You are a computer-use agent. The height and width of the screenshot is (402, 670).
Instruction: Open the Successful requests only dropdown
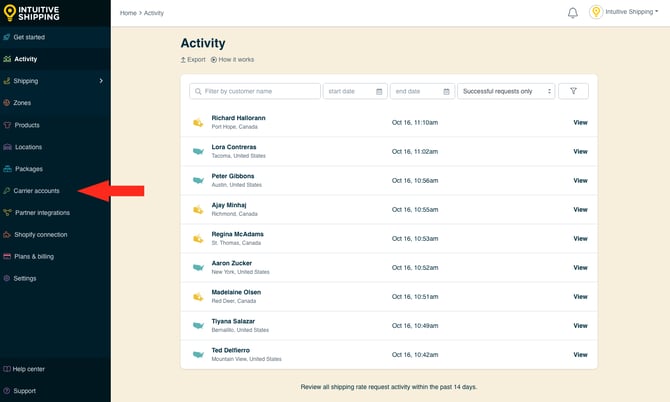[x=506, y=91]
